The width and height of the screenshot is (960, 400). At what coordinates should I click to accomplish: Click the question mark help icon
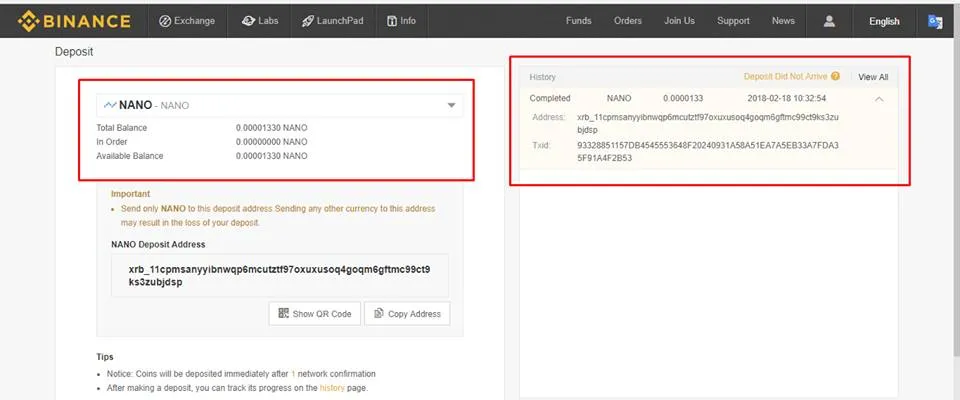click(x=836, y=77)
